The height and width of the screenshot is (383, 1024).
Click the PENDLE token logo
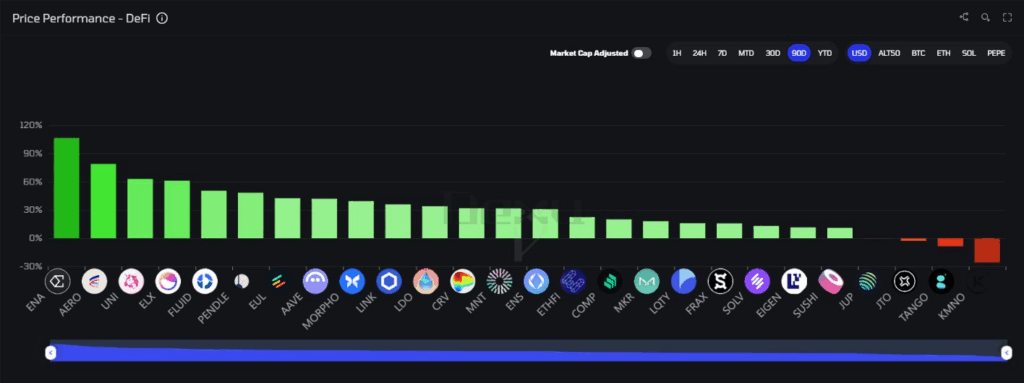pyautogui.click(x=242, y=281)
